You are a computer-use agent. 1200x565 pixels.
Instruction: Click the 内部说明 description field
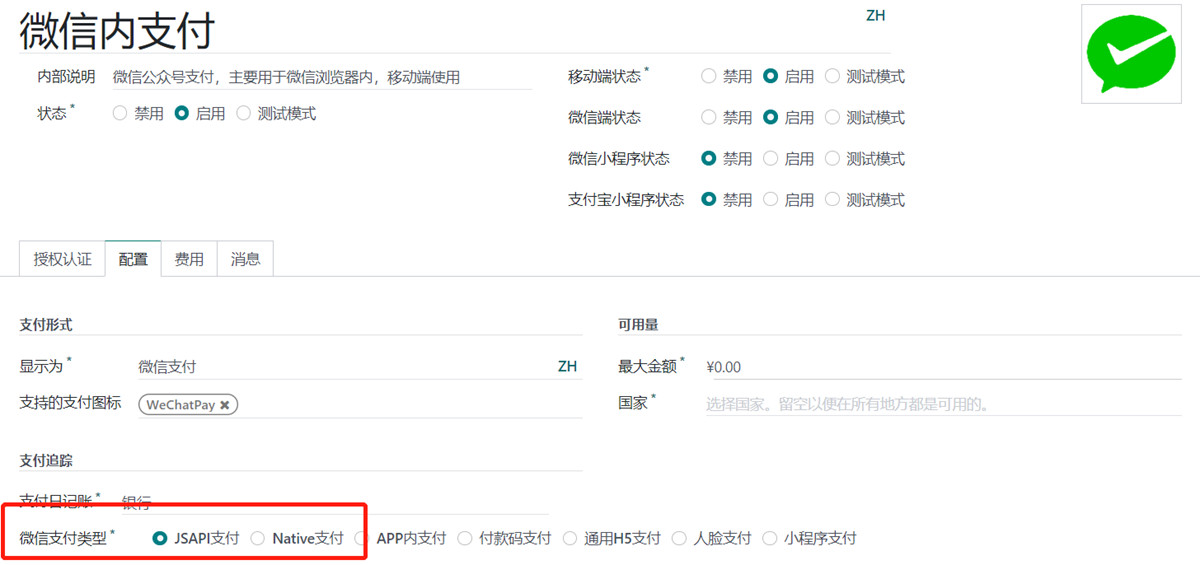[321, 77]
